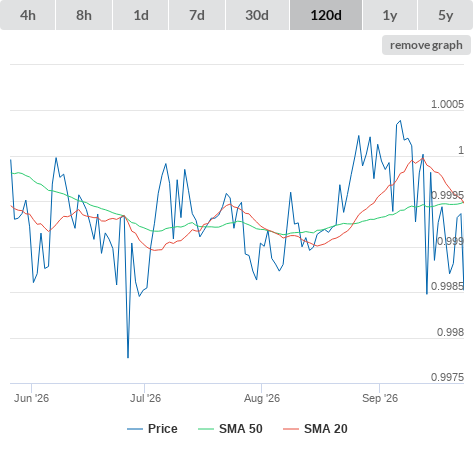Click the Jul '26 axis tick label

(145, 398)
